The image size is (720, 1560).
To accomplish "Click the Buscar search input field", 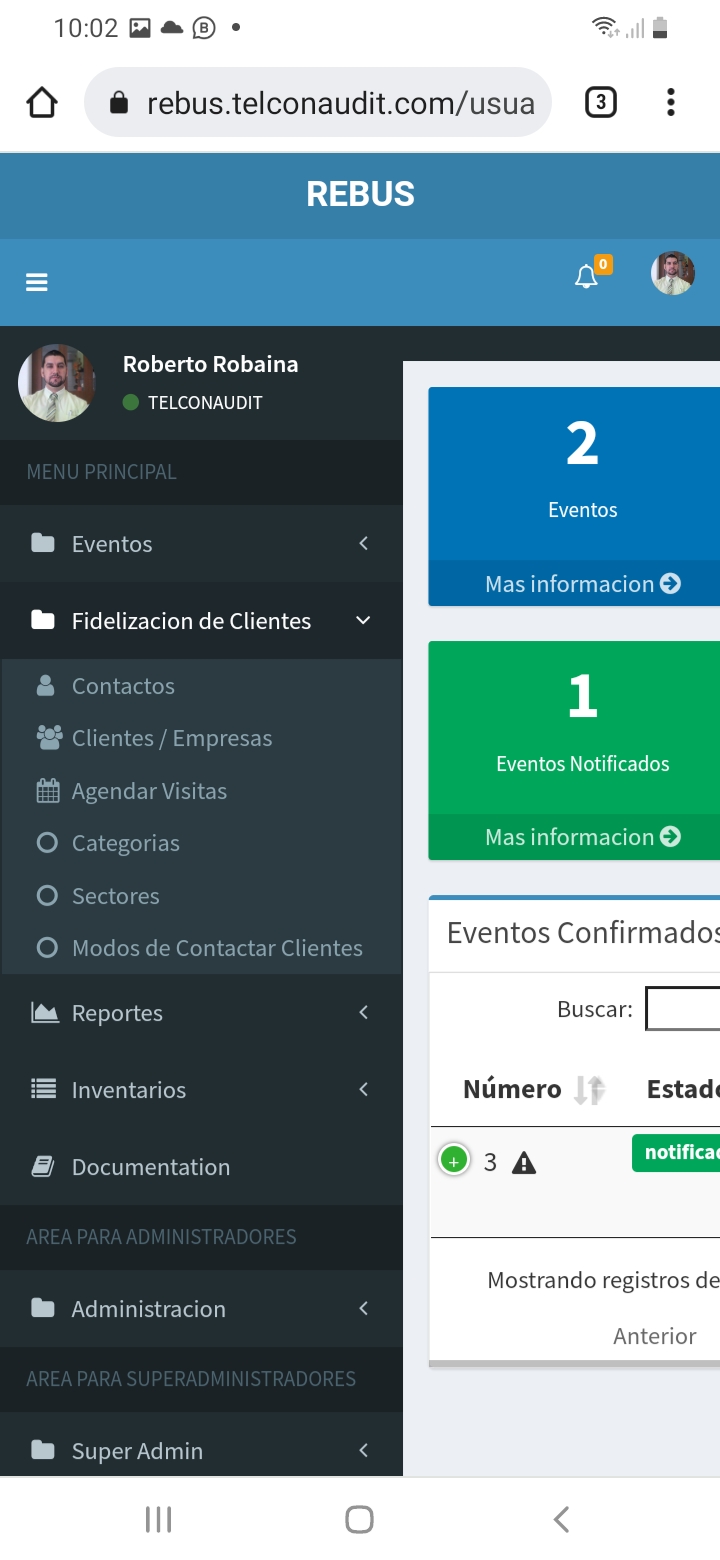I will (x=683, y=1008).
